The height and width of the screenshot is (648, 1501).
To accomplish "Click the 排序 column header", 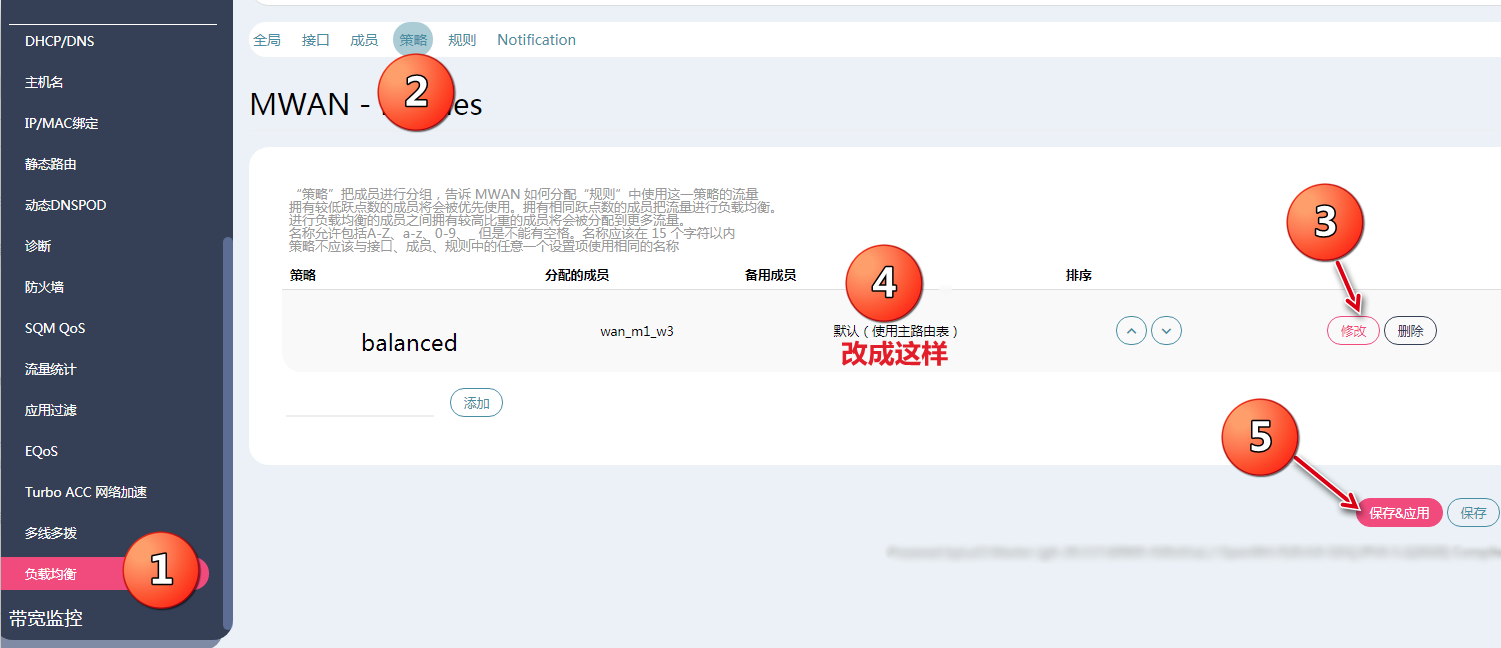I will [1079, 275].
